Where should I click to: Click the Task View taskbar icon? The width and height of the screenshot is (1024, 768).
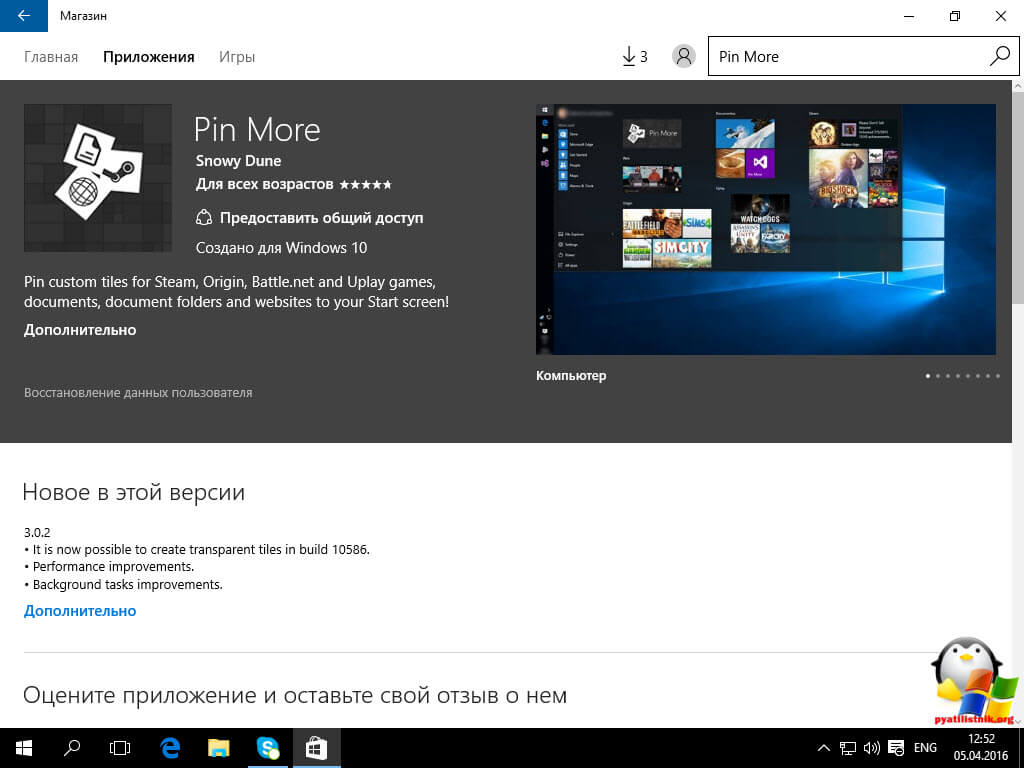pyautogui.click(x=120, y=747)
